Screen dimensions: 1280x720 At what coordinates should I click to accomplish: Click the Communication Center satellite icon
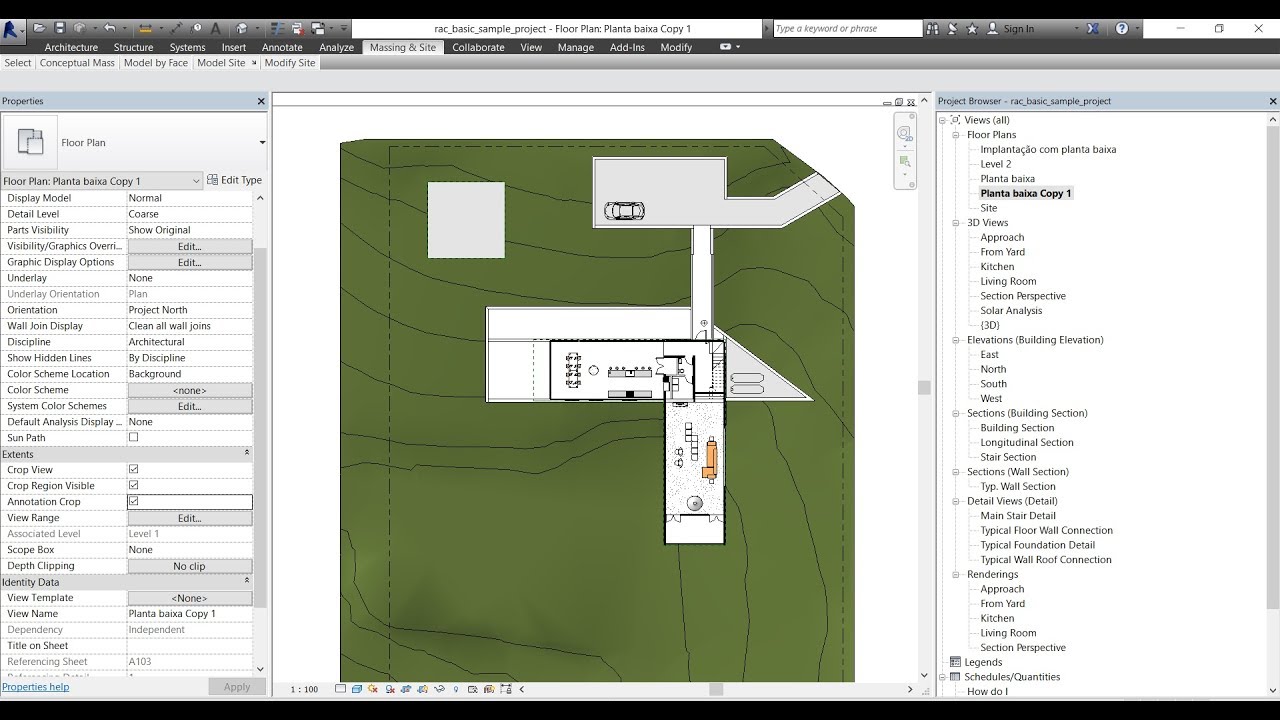(x=953, y=29)
